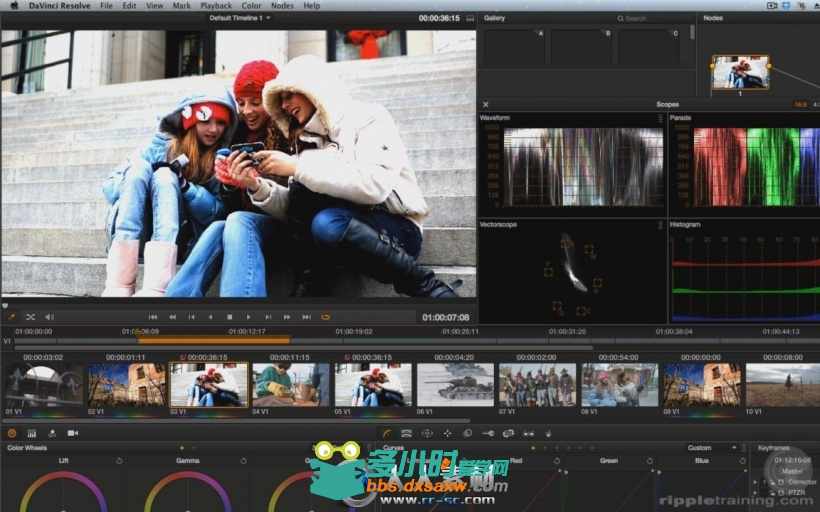Select node 1 in the Nodes editor
Screen dimensions: 820x512
pos(740,72)
